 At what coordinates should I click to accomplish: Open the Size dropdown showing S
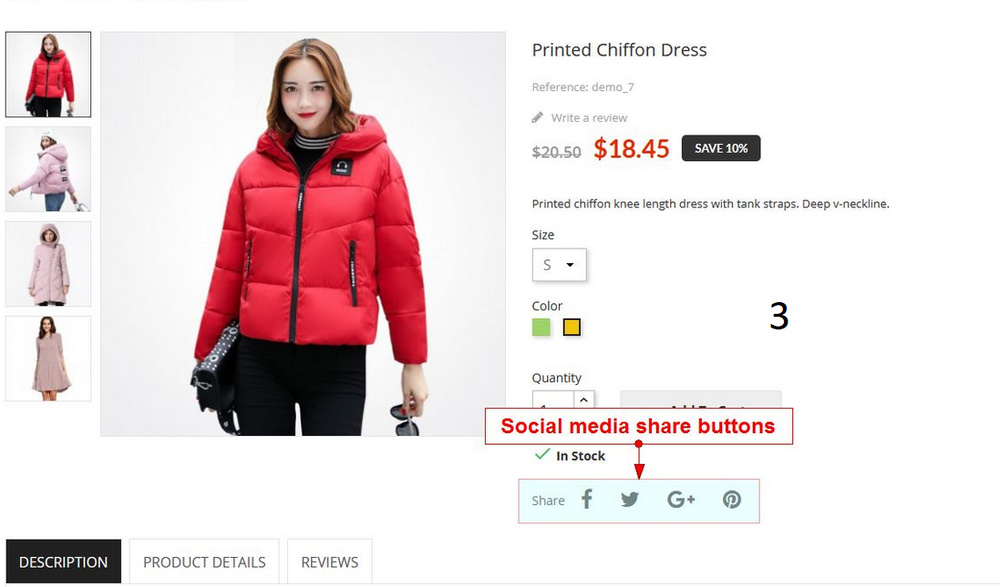point(559,264)
